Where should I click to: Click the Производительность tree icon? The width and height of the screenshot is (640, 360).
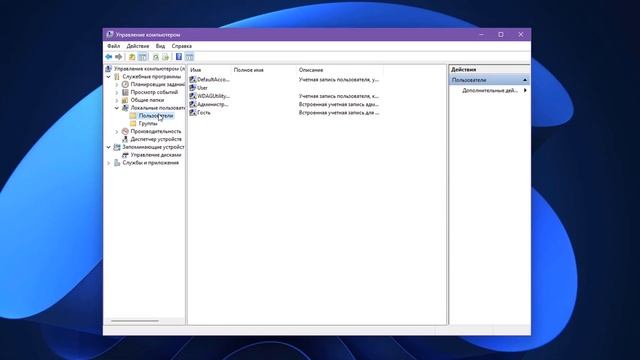(x=125, y=131)
